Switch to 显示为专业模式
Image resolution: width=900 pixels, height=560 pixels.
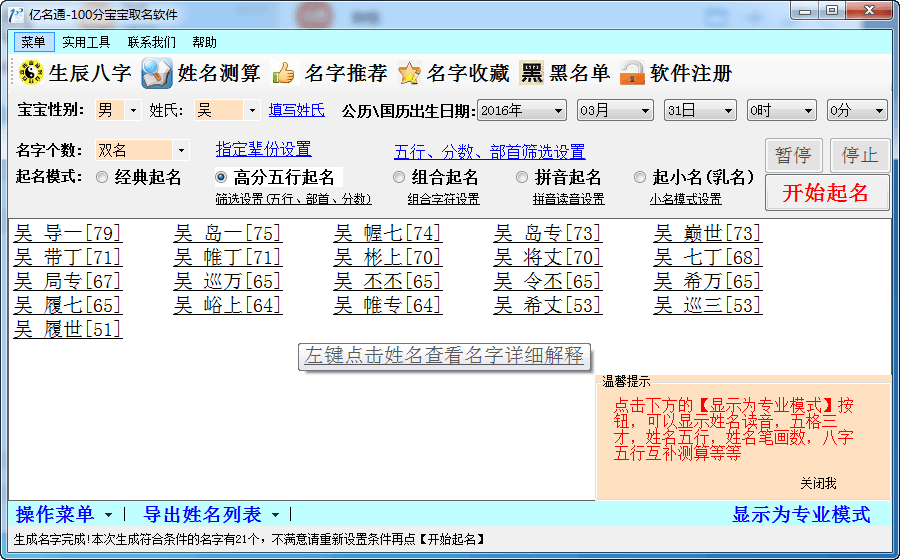point(801,514)
